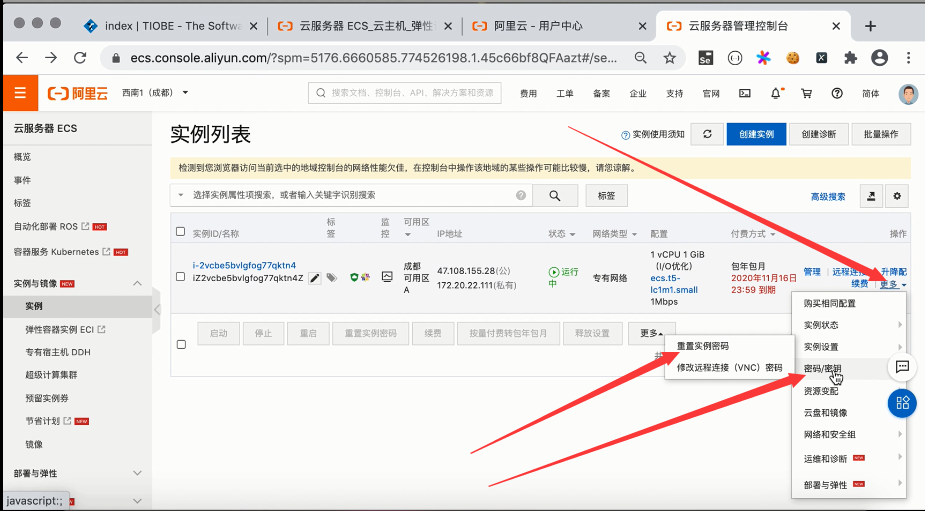Open 概览 in the sidebar
The height and width of the screenshot is (511, 925).
click(x=22, y=157)
